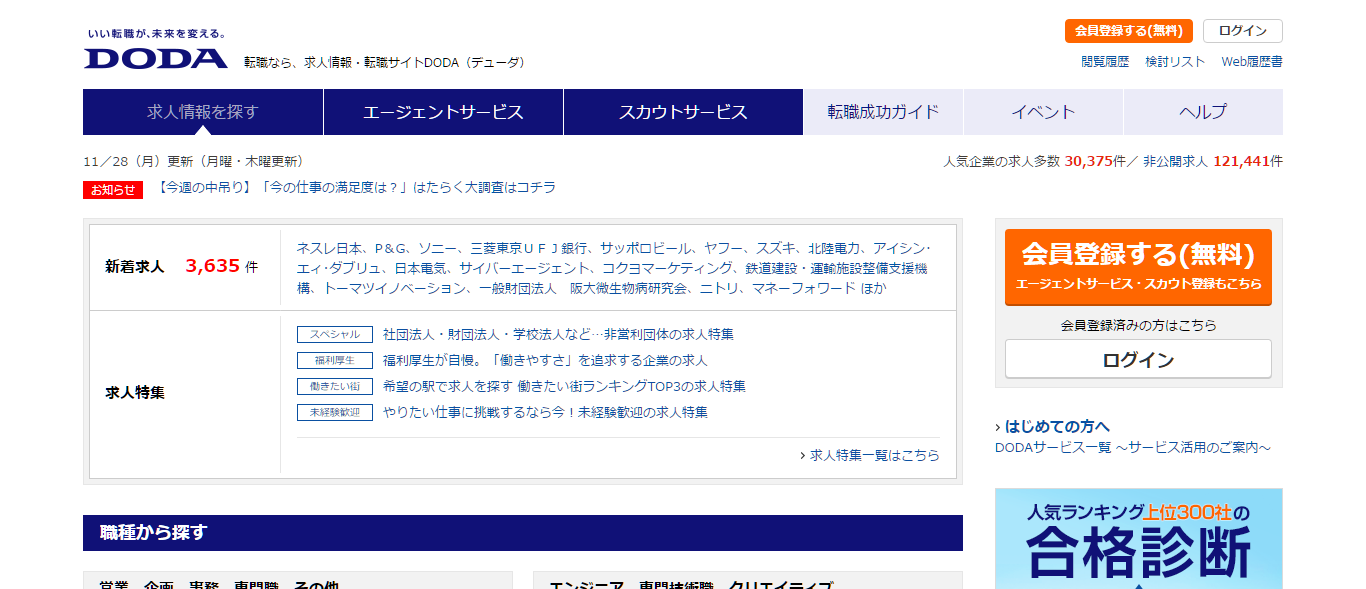
Task: Open the 閲覧履歴 link
Action: point(1105,62)
